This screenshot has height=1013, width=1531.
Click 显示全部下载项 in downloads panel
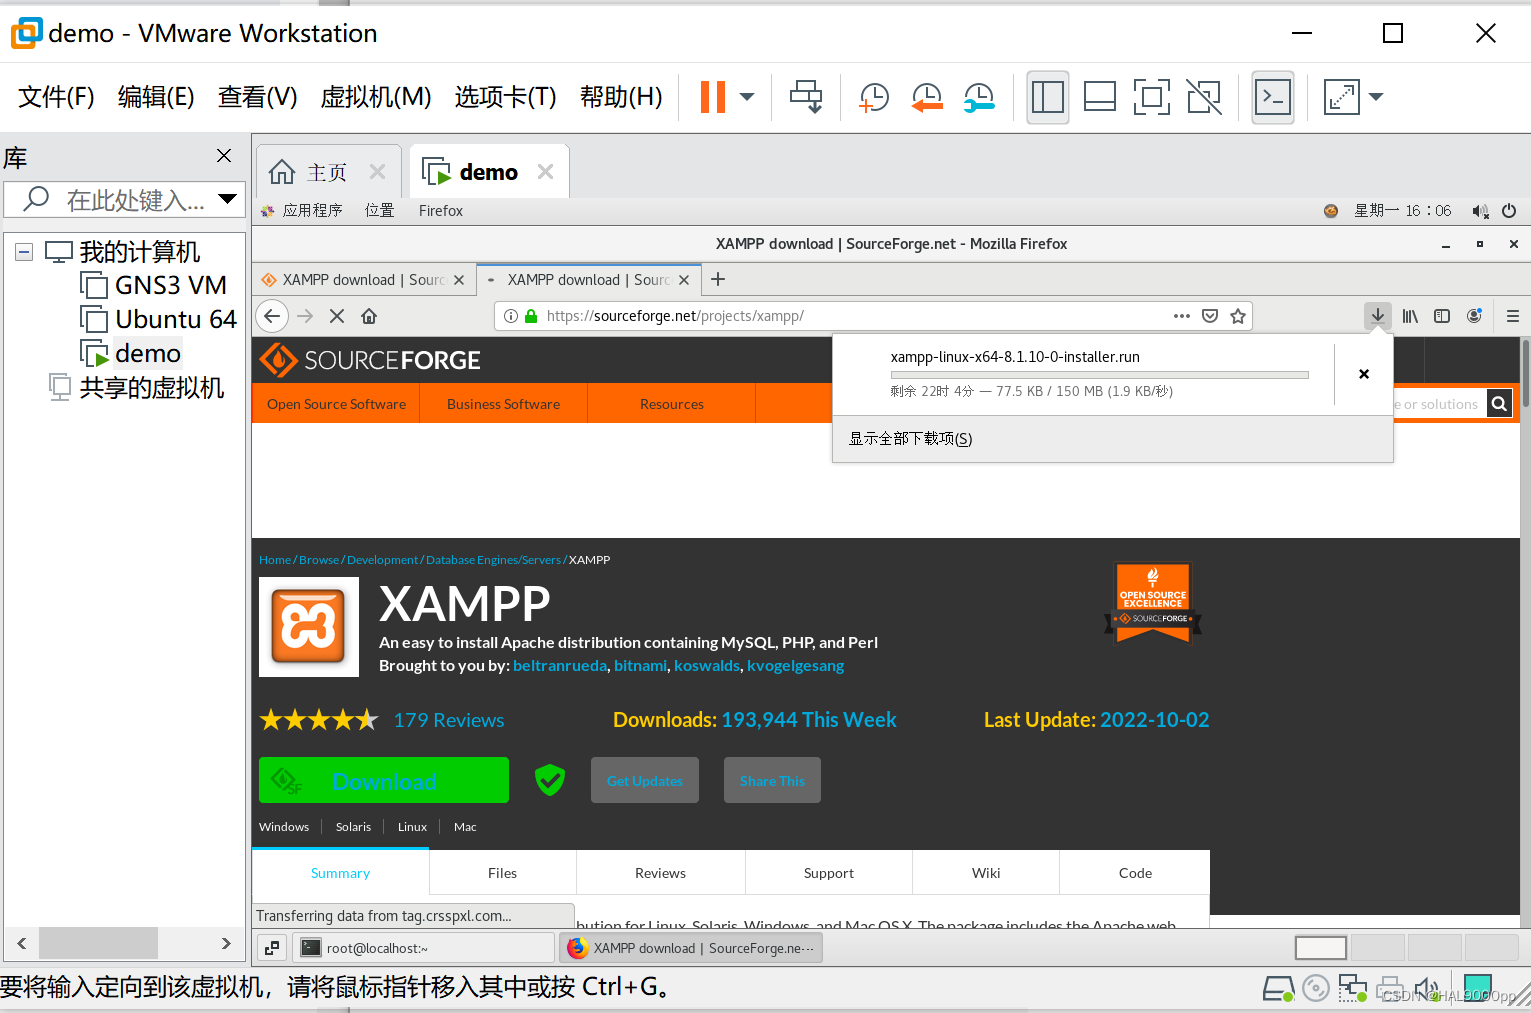911,439
